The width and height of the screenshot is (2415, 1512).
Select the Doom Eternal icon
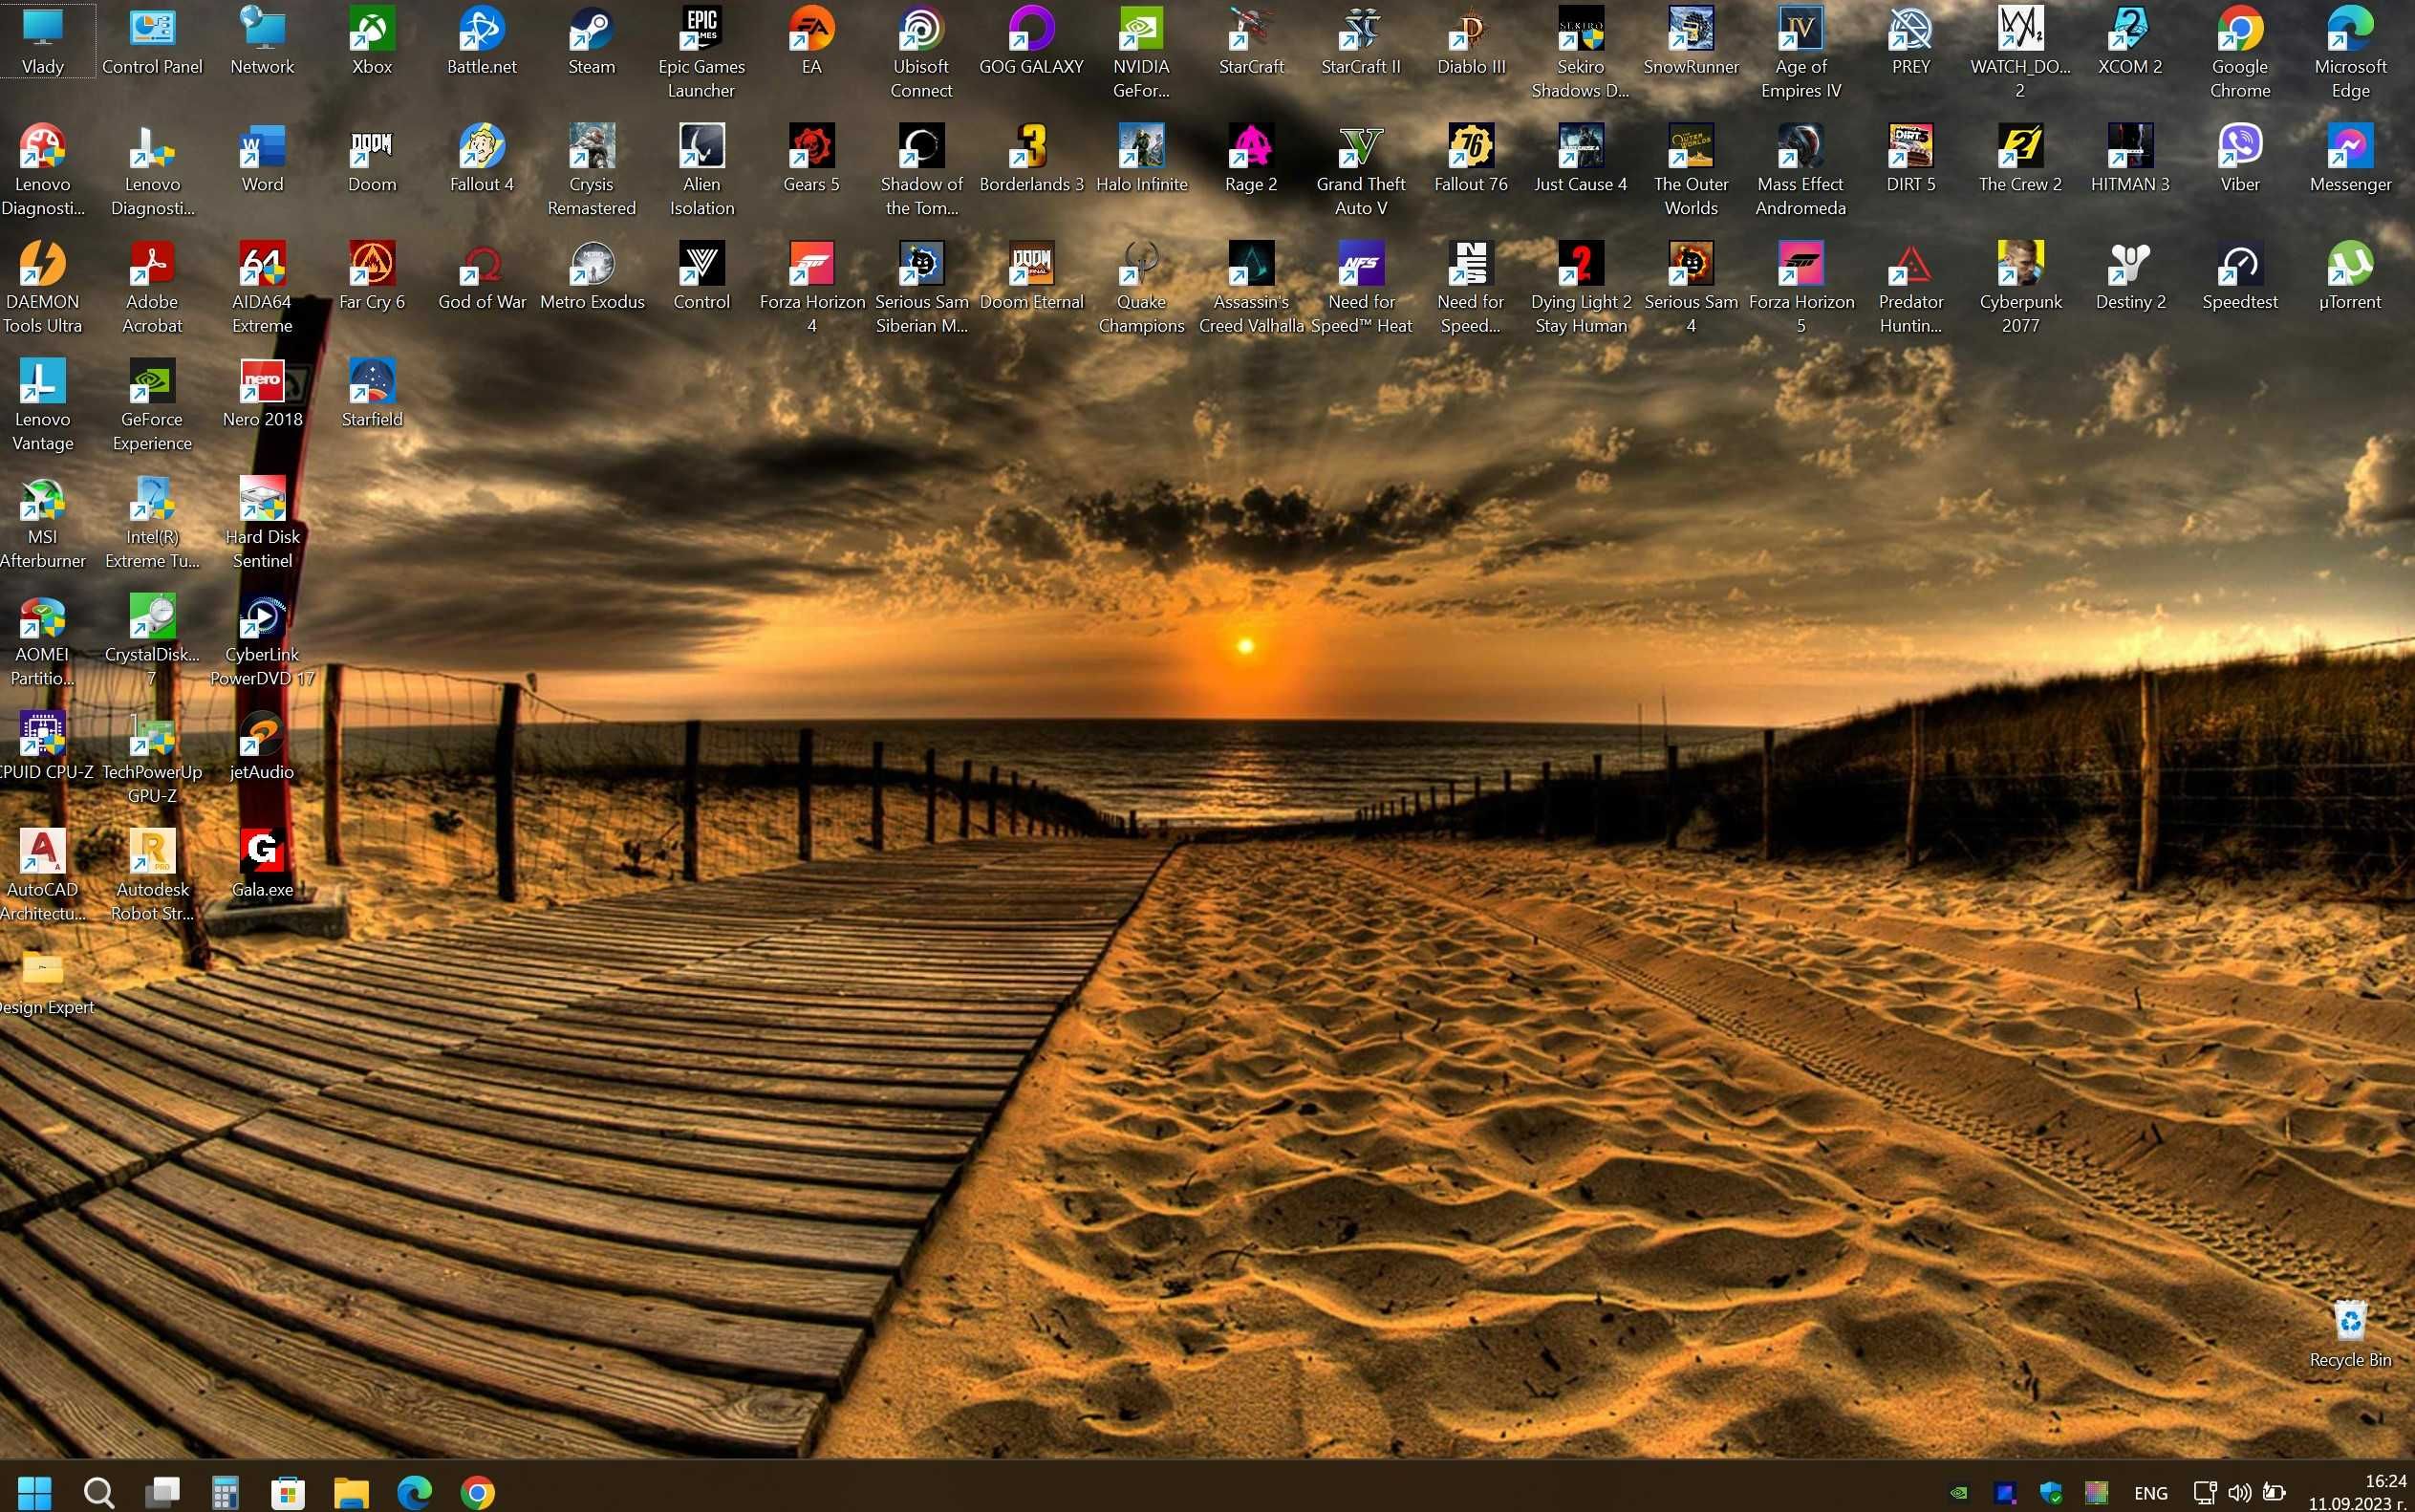[x=1031, y=277]
